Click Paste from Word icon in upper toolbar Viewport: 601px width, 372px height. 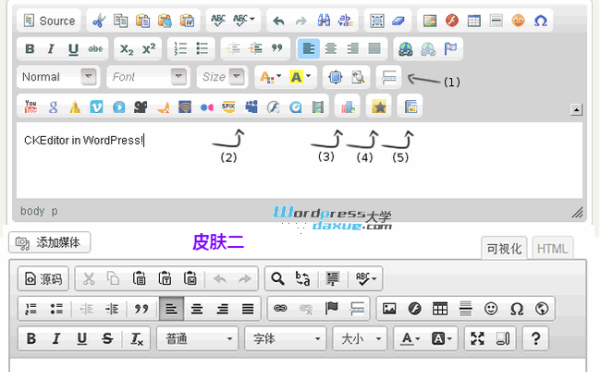(x=187, y=20)
